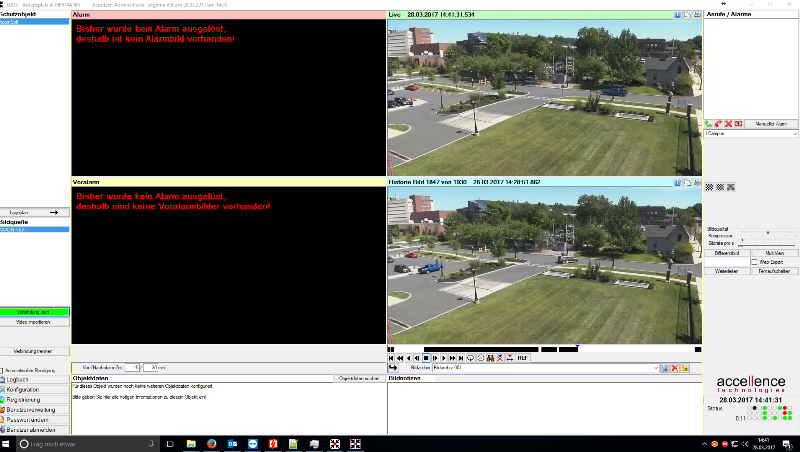Image resolution: width=800 pixels, height=452 pixels.
Task: Click the blue timeline position marker
Action: click(577, 347)
